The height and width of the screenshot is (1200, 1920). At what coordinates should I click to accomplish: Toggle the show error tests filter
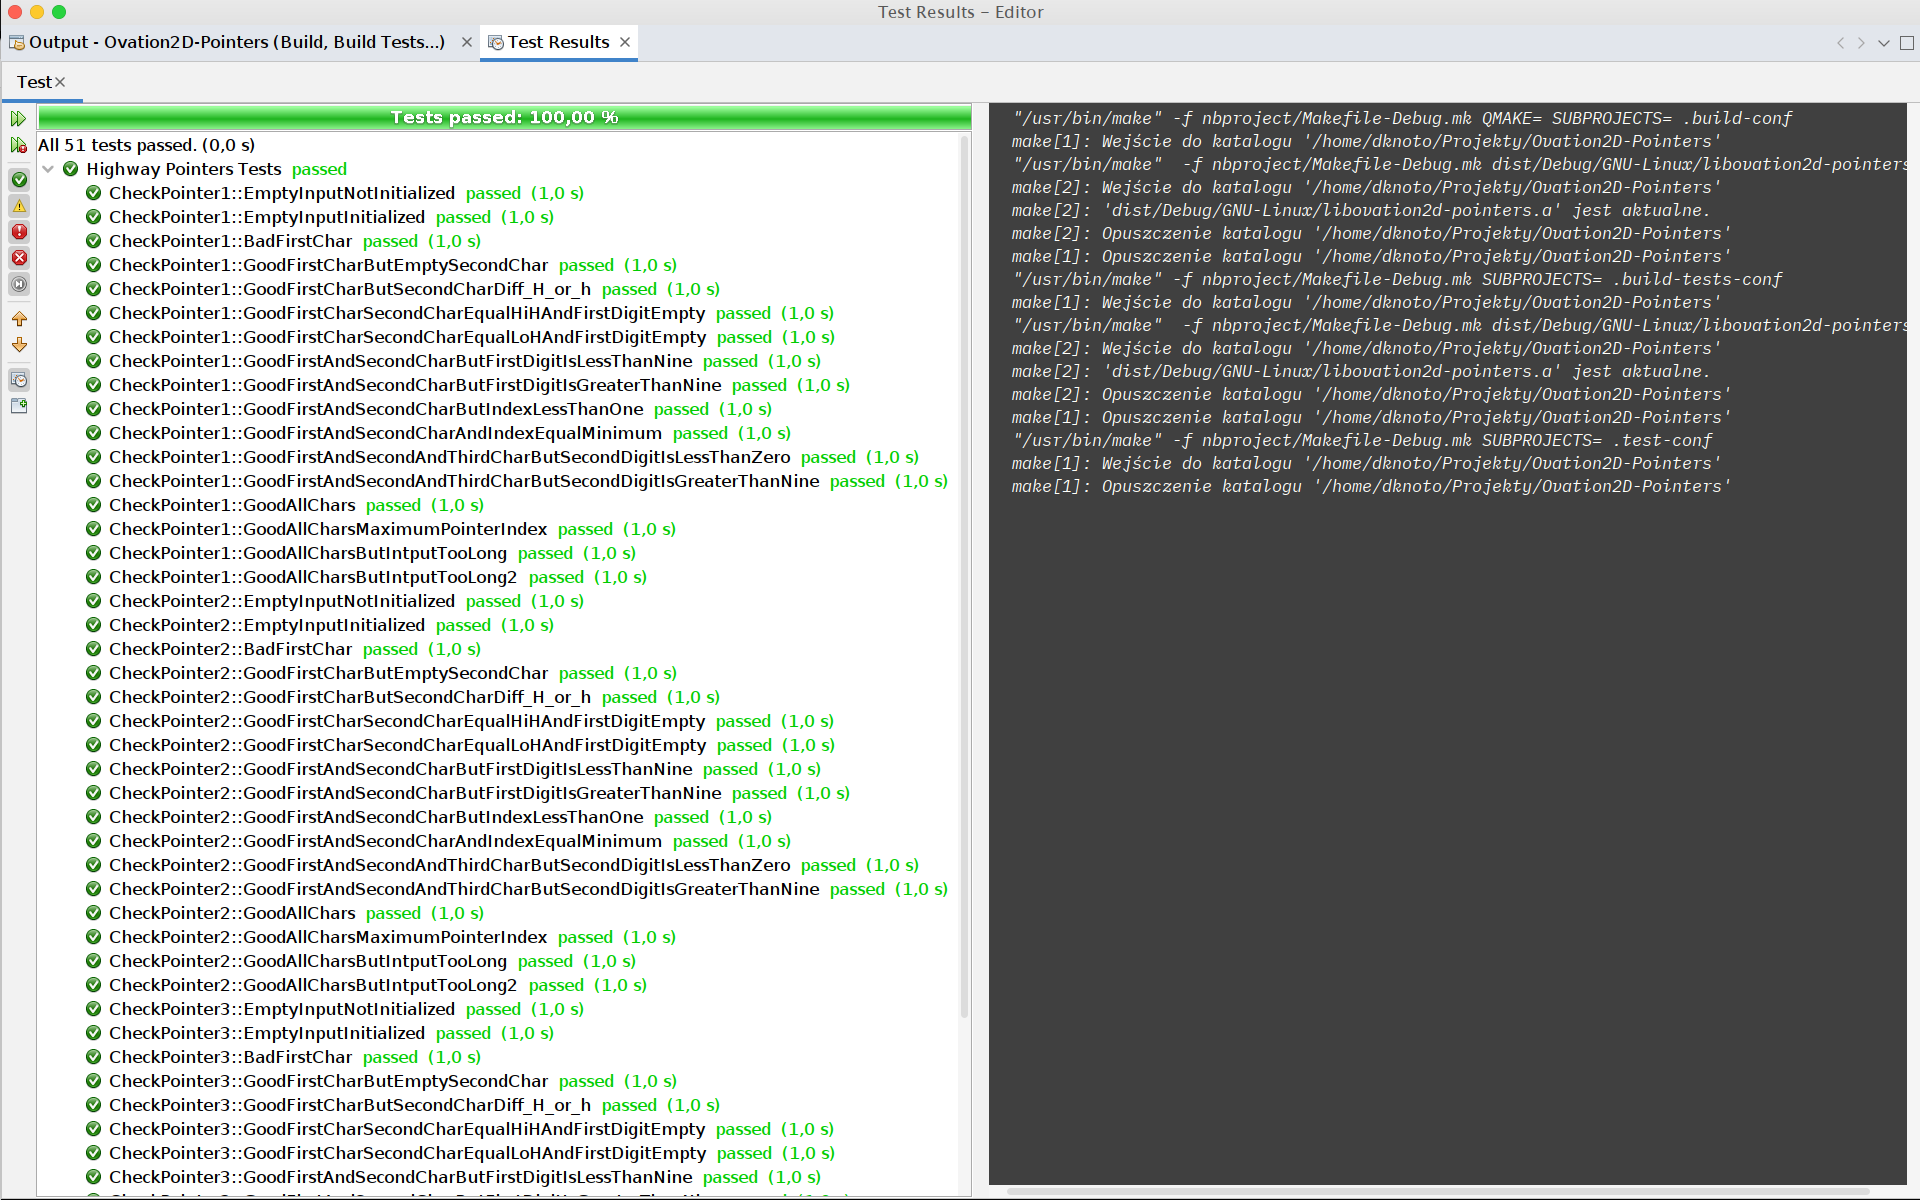[x=19, y=258]
